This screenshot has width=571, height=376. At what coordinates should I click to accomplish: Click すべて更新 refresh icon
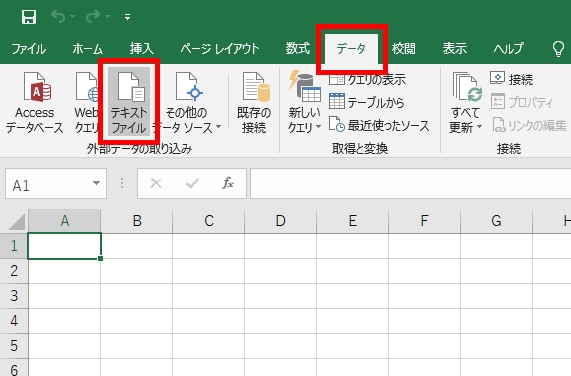click(466, 87)
